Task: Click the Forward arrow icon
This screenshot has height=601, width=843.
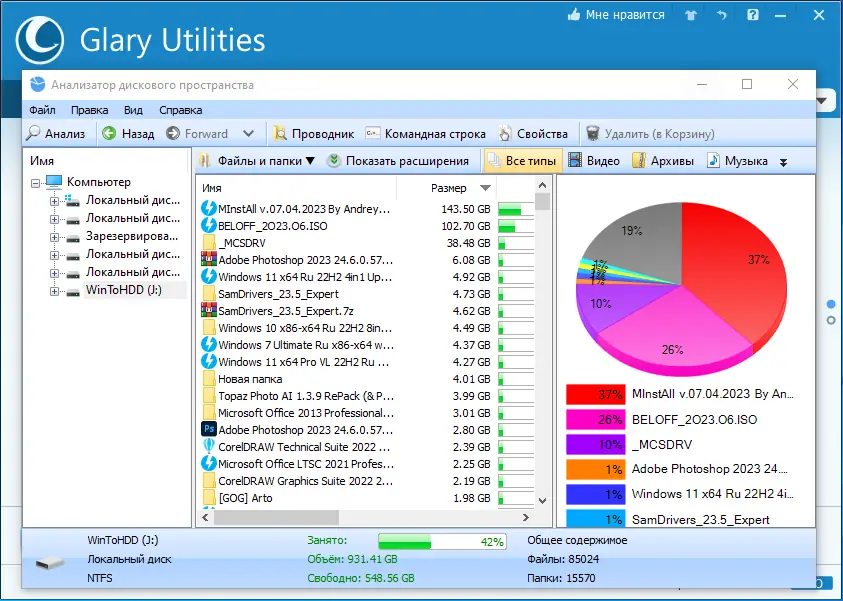Action: (173, 133)
